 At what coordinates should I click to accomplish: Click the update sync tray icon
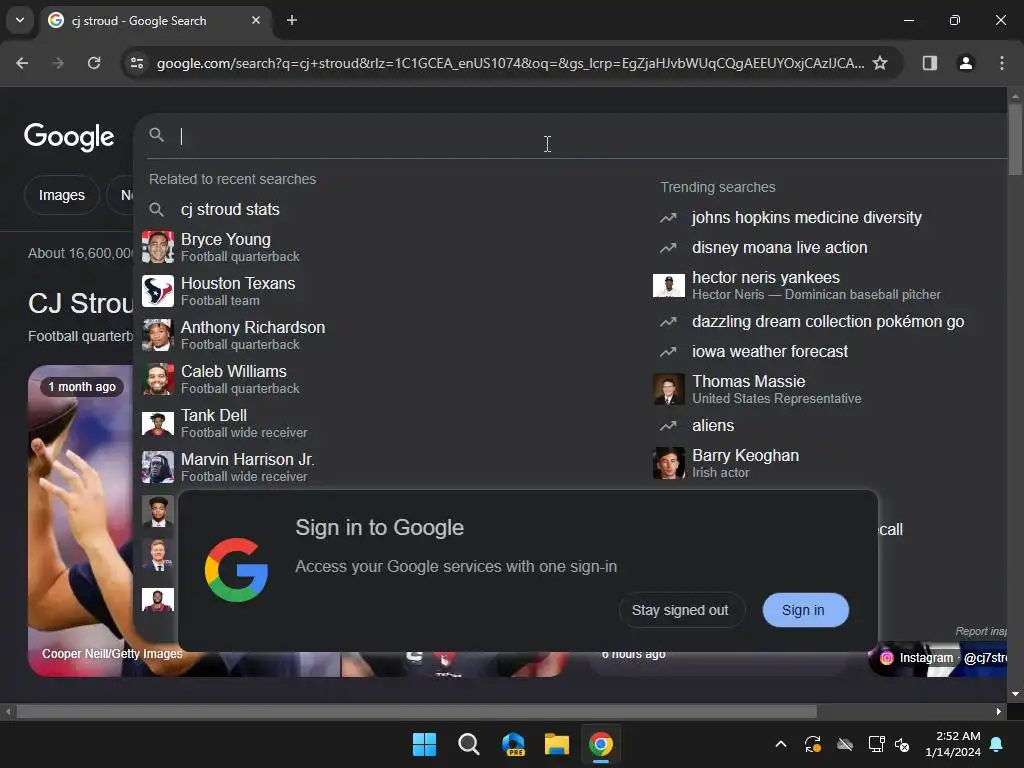[812, 744]
